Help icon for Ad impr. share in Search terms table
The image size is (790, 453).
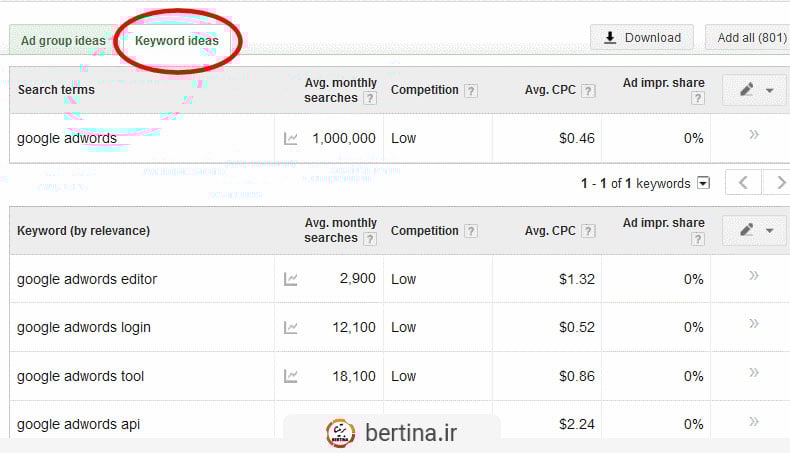697,98
